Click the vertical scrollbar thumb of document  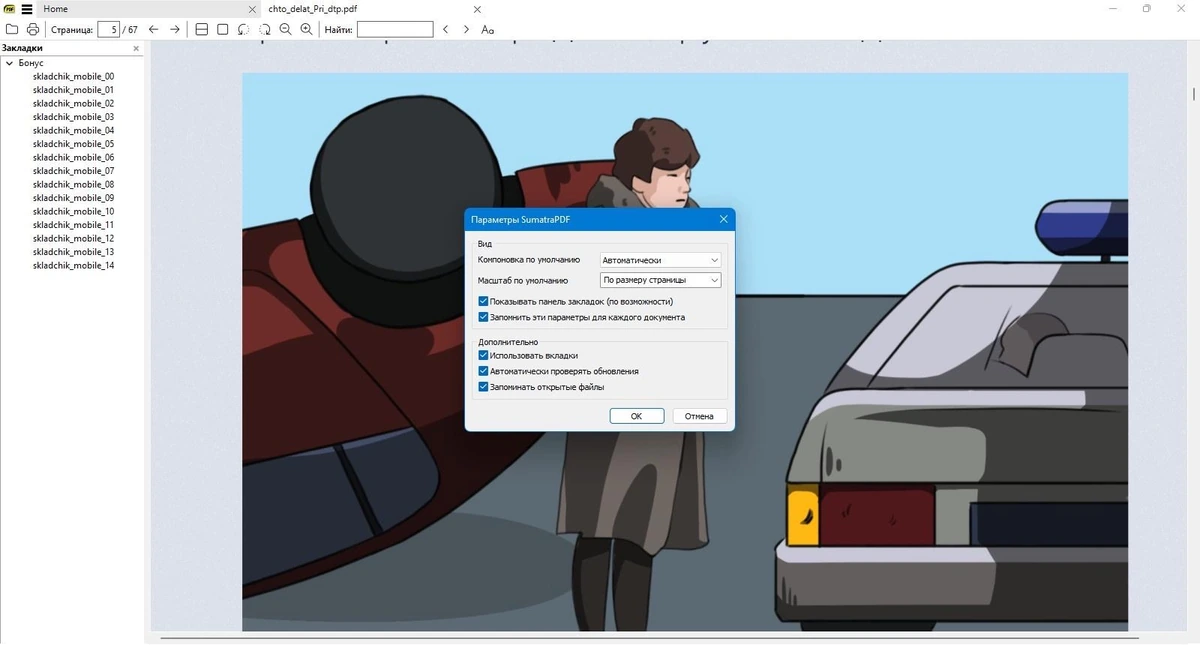1194,95
